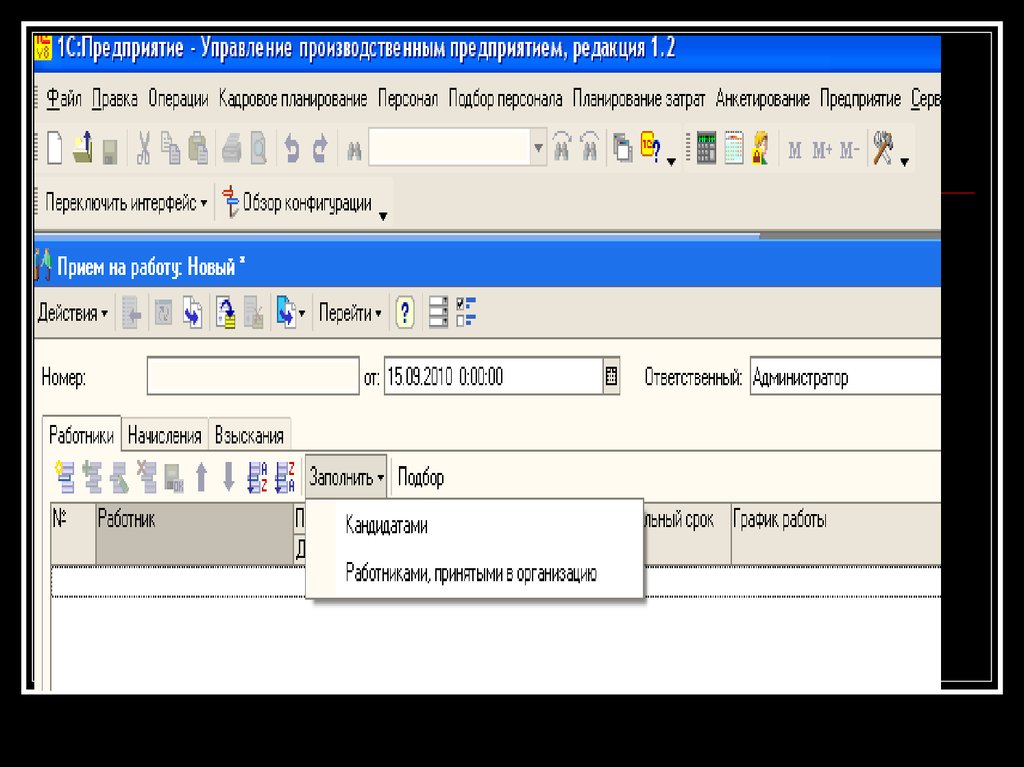Open the date picker next to date field
This screenshot has width=1024, height=767.
point(612,378)
